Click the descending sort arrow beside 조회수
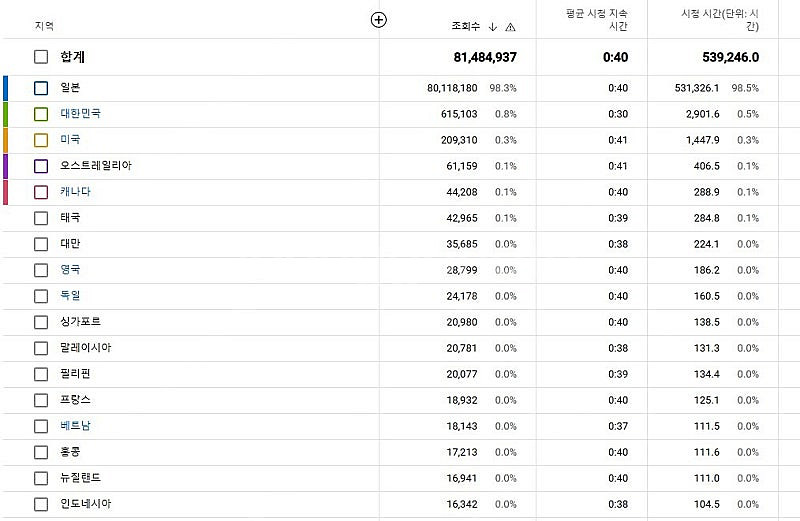The image size is (800, 521). [492, 27]
